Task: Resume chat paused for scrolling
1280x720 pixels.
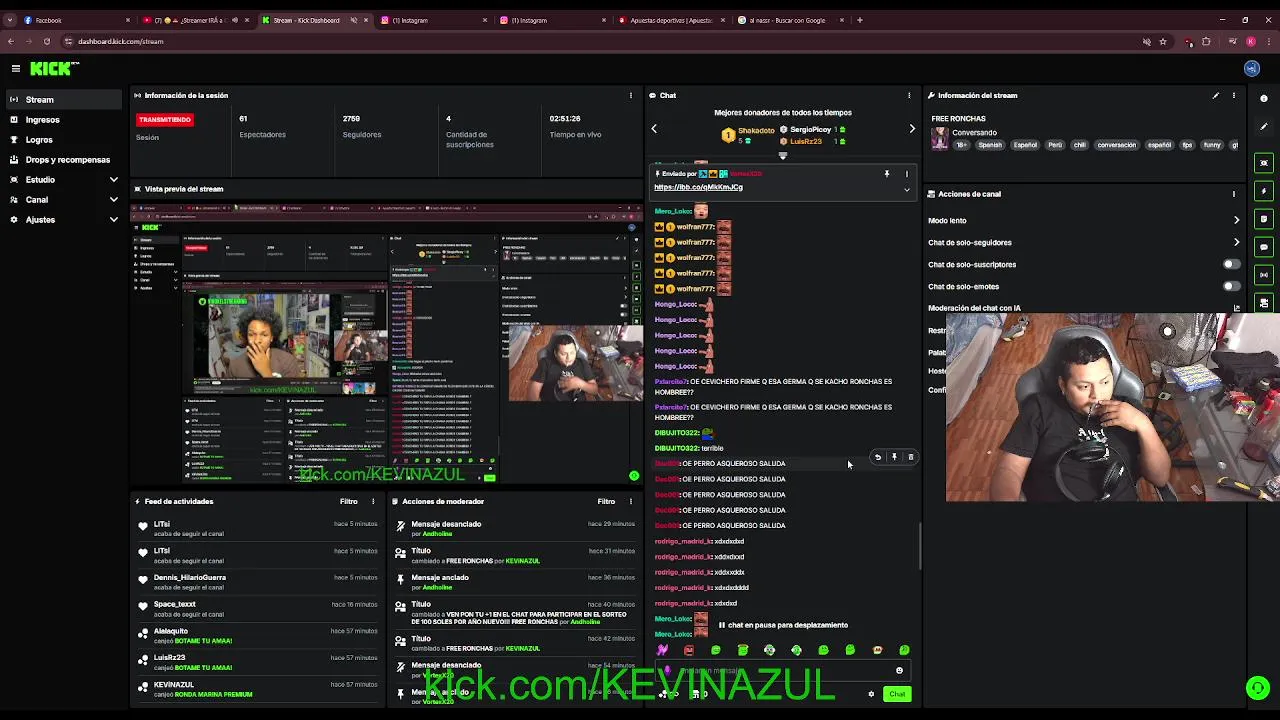Action: pos(782,625)
